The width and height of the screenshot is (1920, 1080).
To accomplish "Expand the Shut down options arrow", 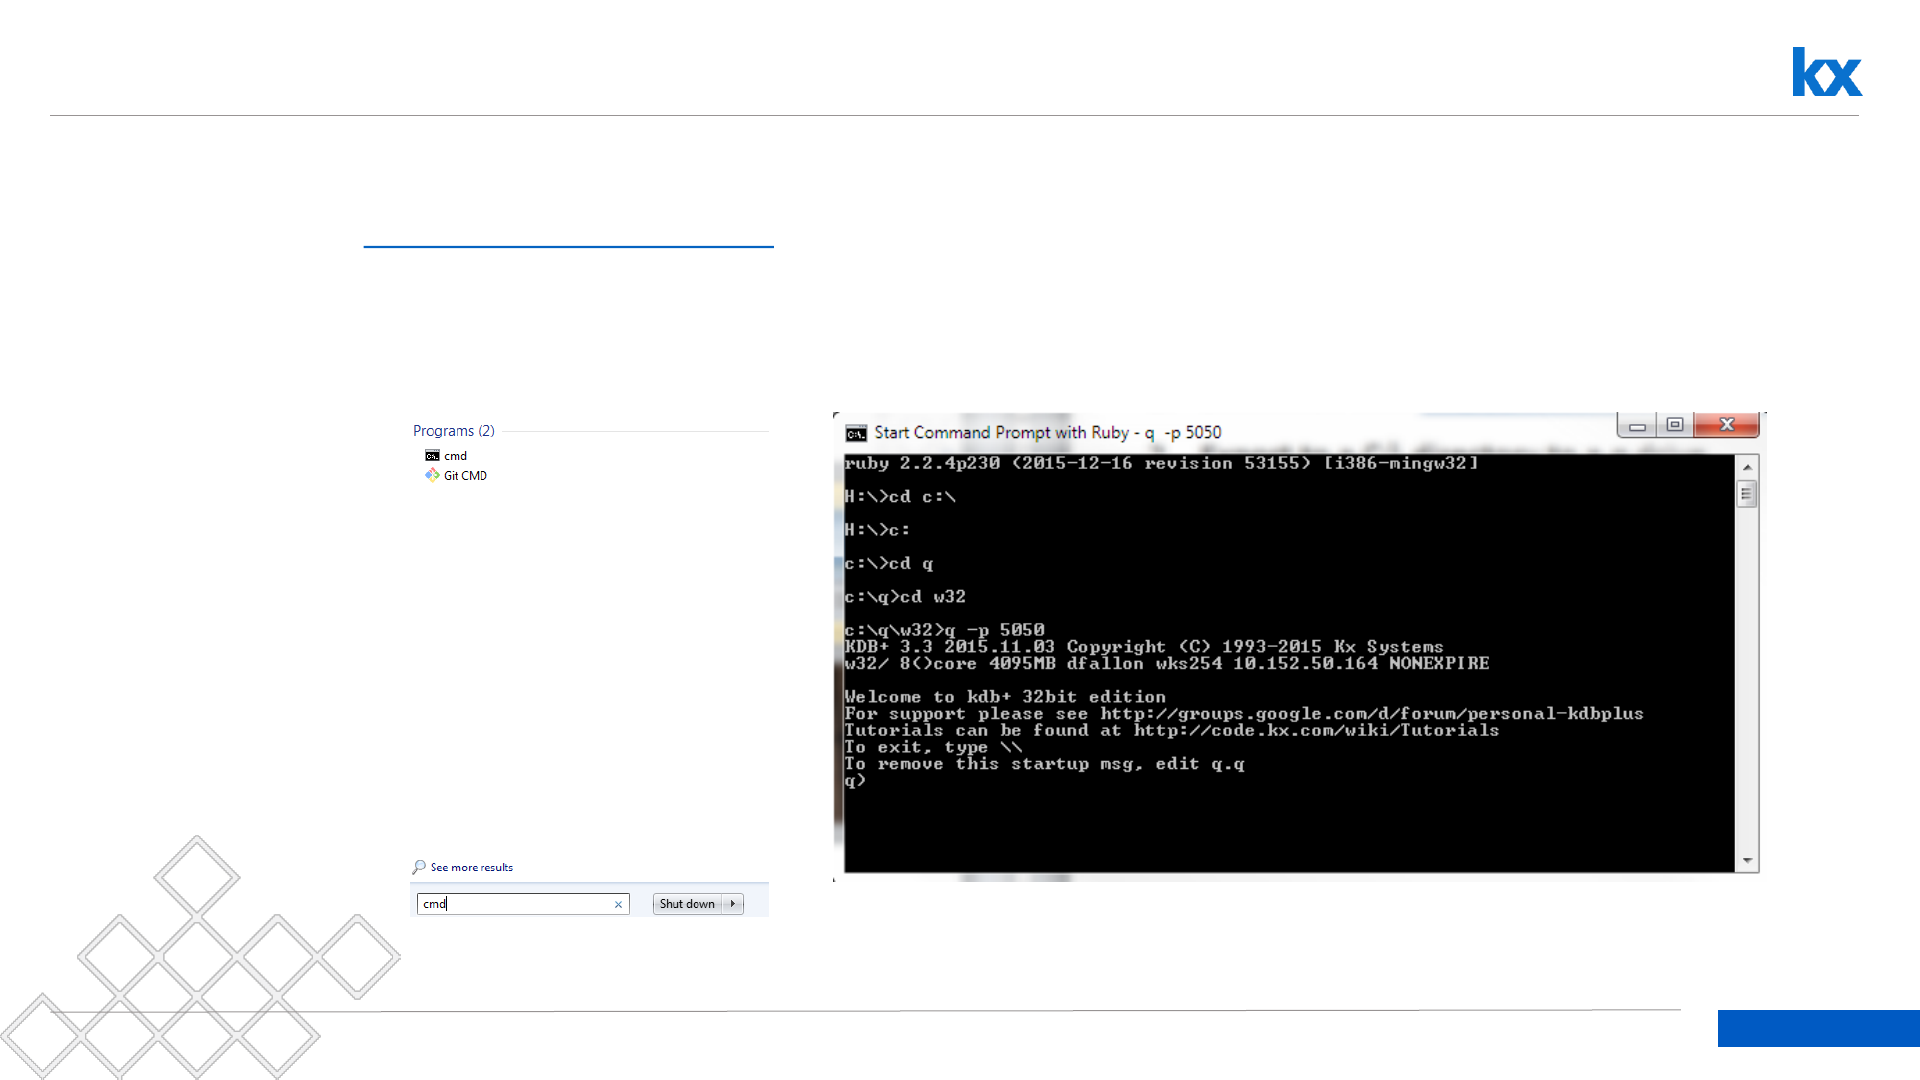I will point(733,904).
